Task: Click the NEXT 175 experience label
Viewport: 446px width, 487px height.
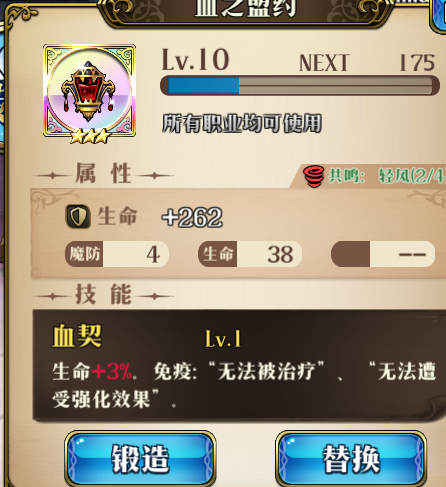Action: pyautogui.click(x=367, y=62)
